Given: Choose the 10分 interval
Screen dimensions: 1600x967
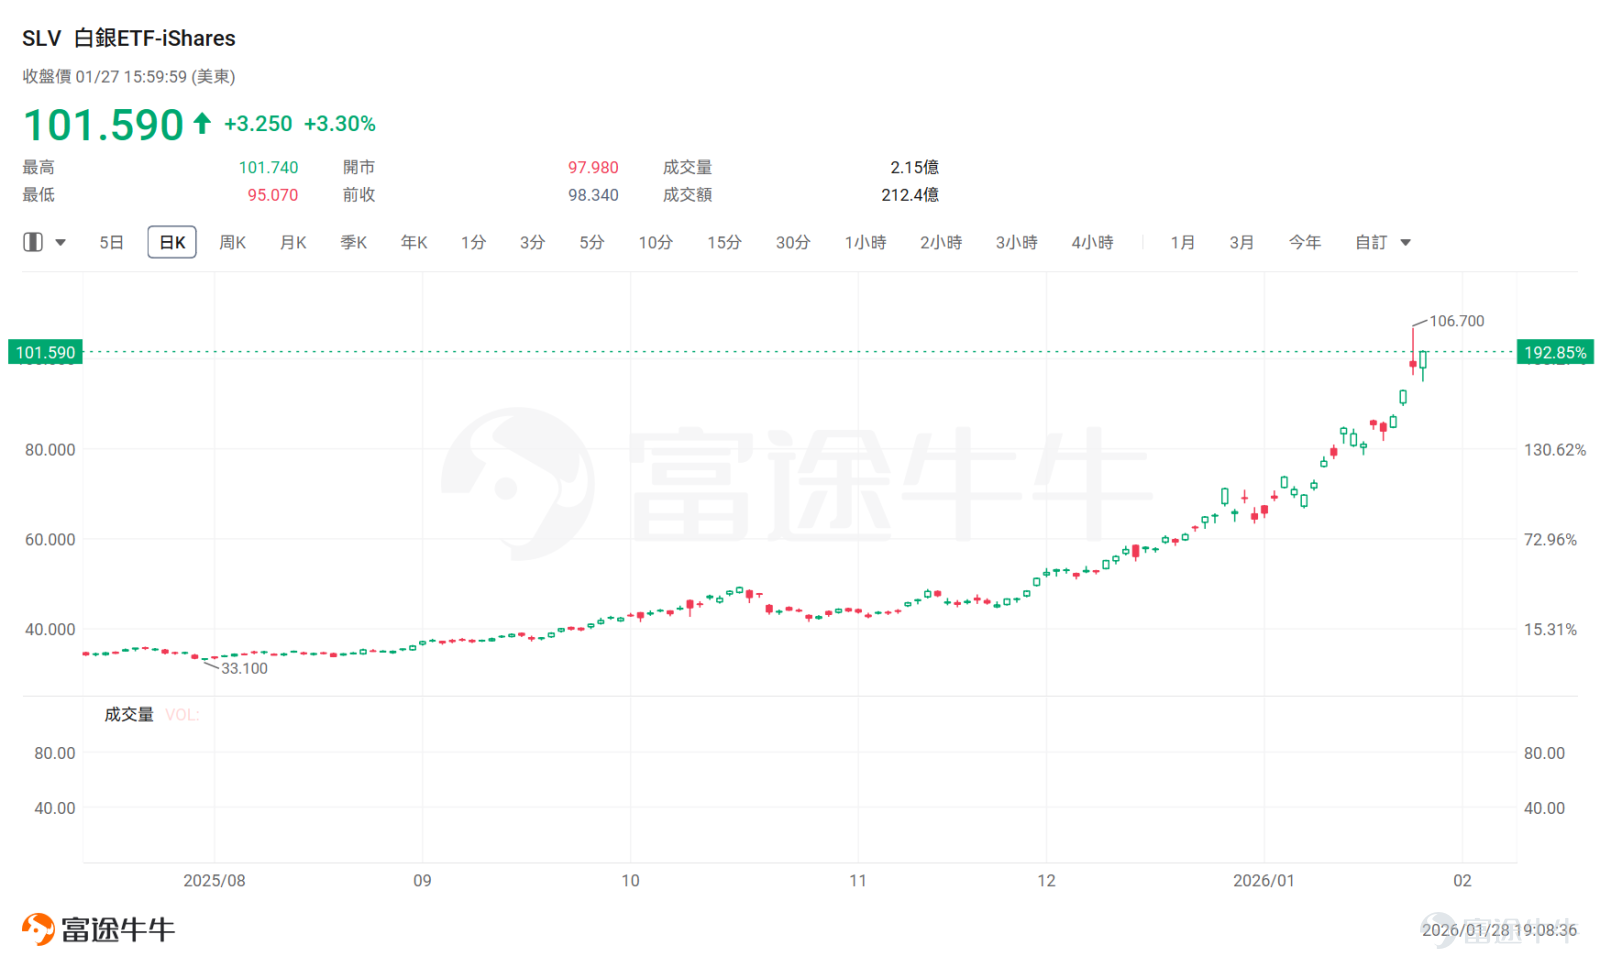Looking at the screenshot, I should [x=656, y=242].
